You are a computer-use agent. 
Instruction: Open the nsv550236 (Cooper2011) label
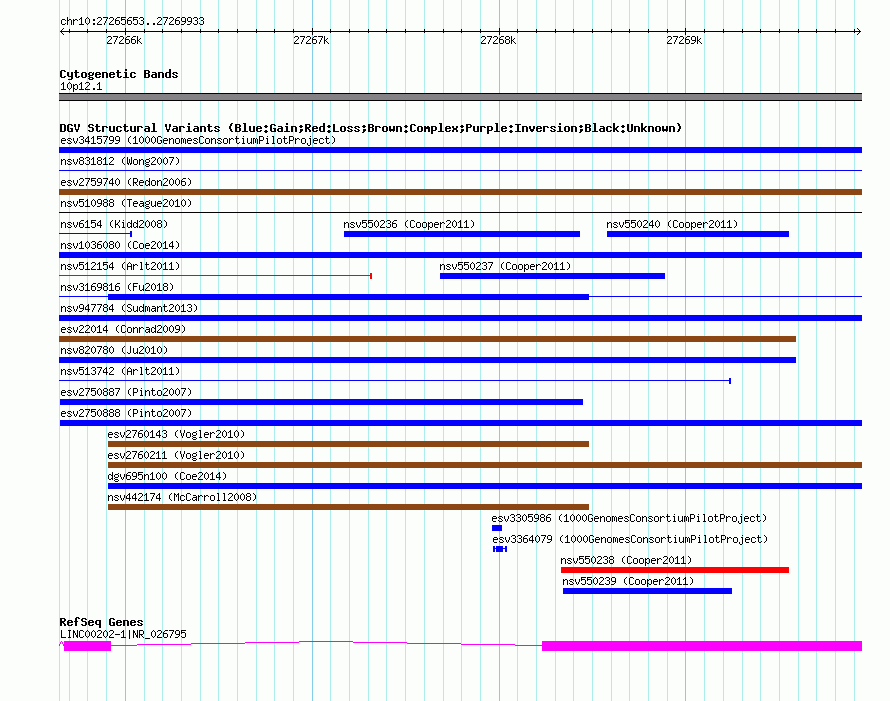click(409, 224)
